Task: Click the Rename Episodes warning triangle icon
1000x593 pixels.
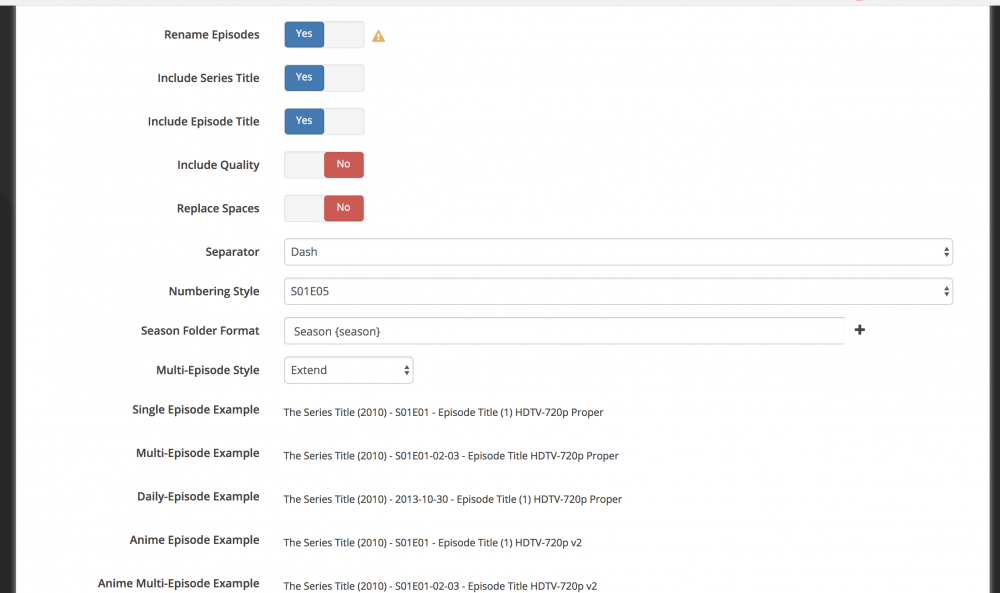Action: (378, 36)
